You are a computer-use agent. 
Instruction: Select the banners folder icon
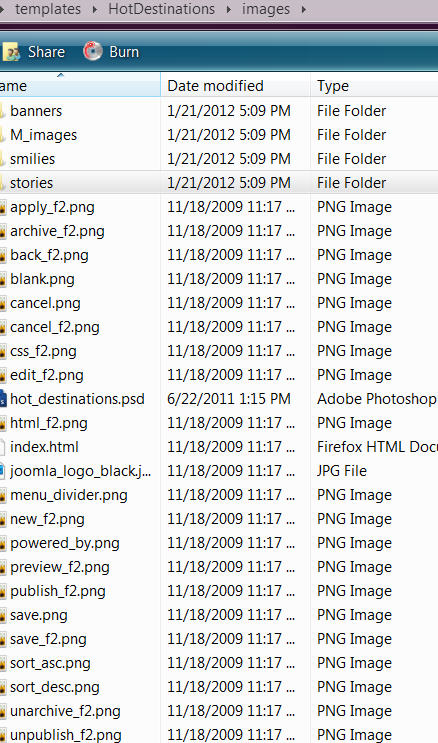point(3,111)
